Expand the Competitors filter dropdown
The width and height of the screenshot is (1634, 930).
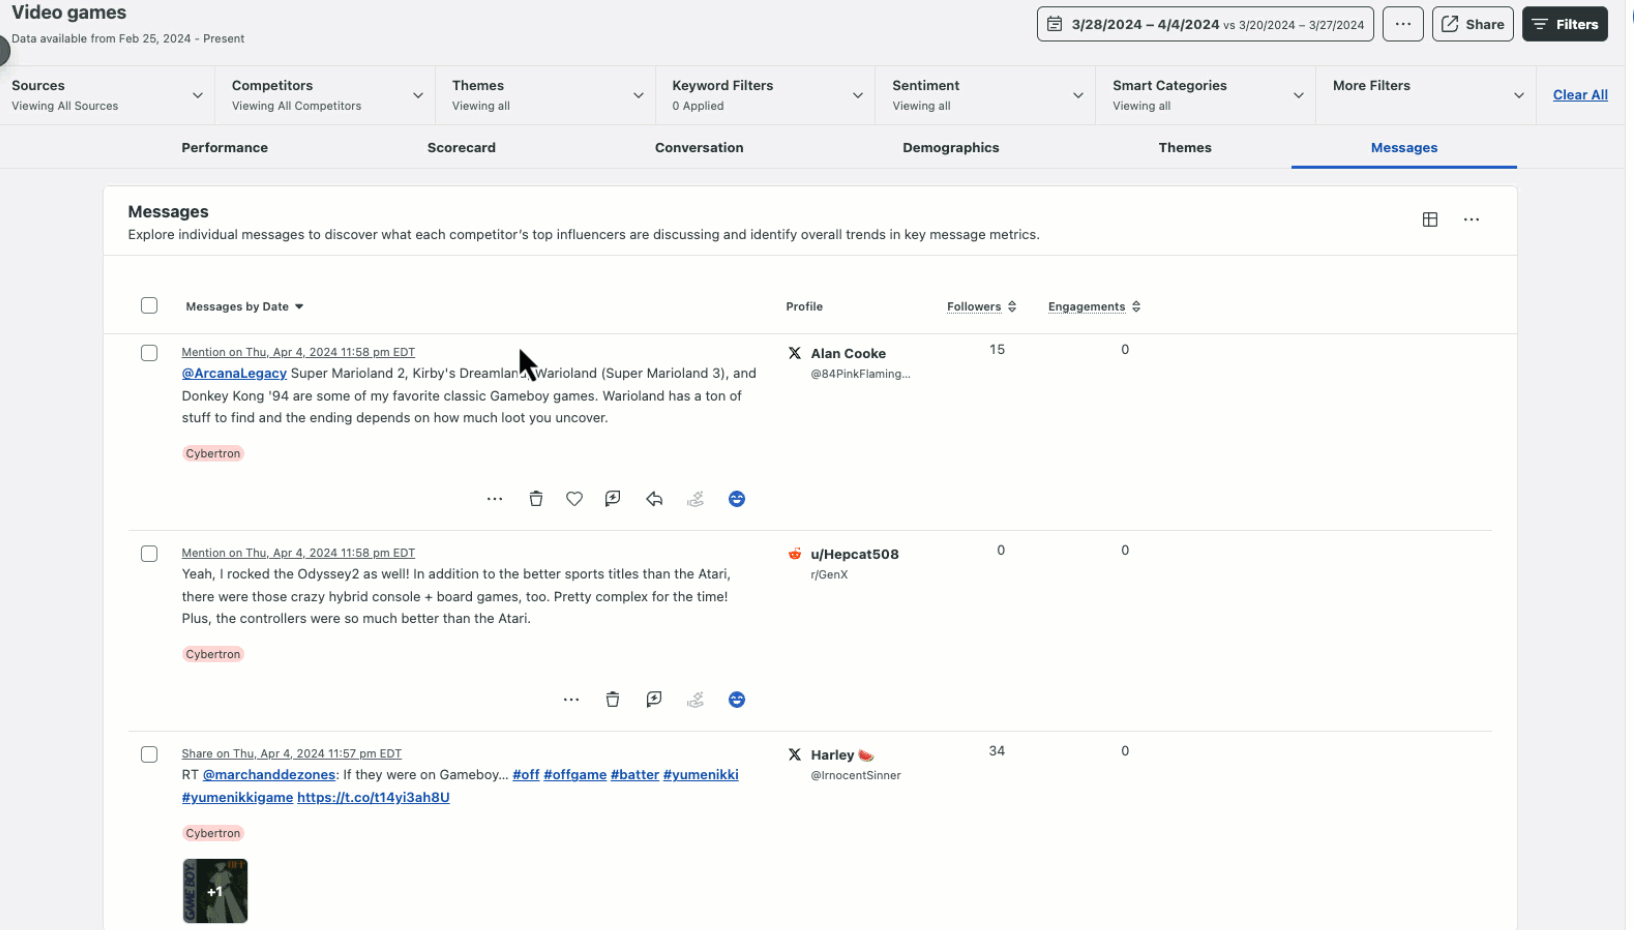327,95
